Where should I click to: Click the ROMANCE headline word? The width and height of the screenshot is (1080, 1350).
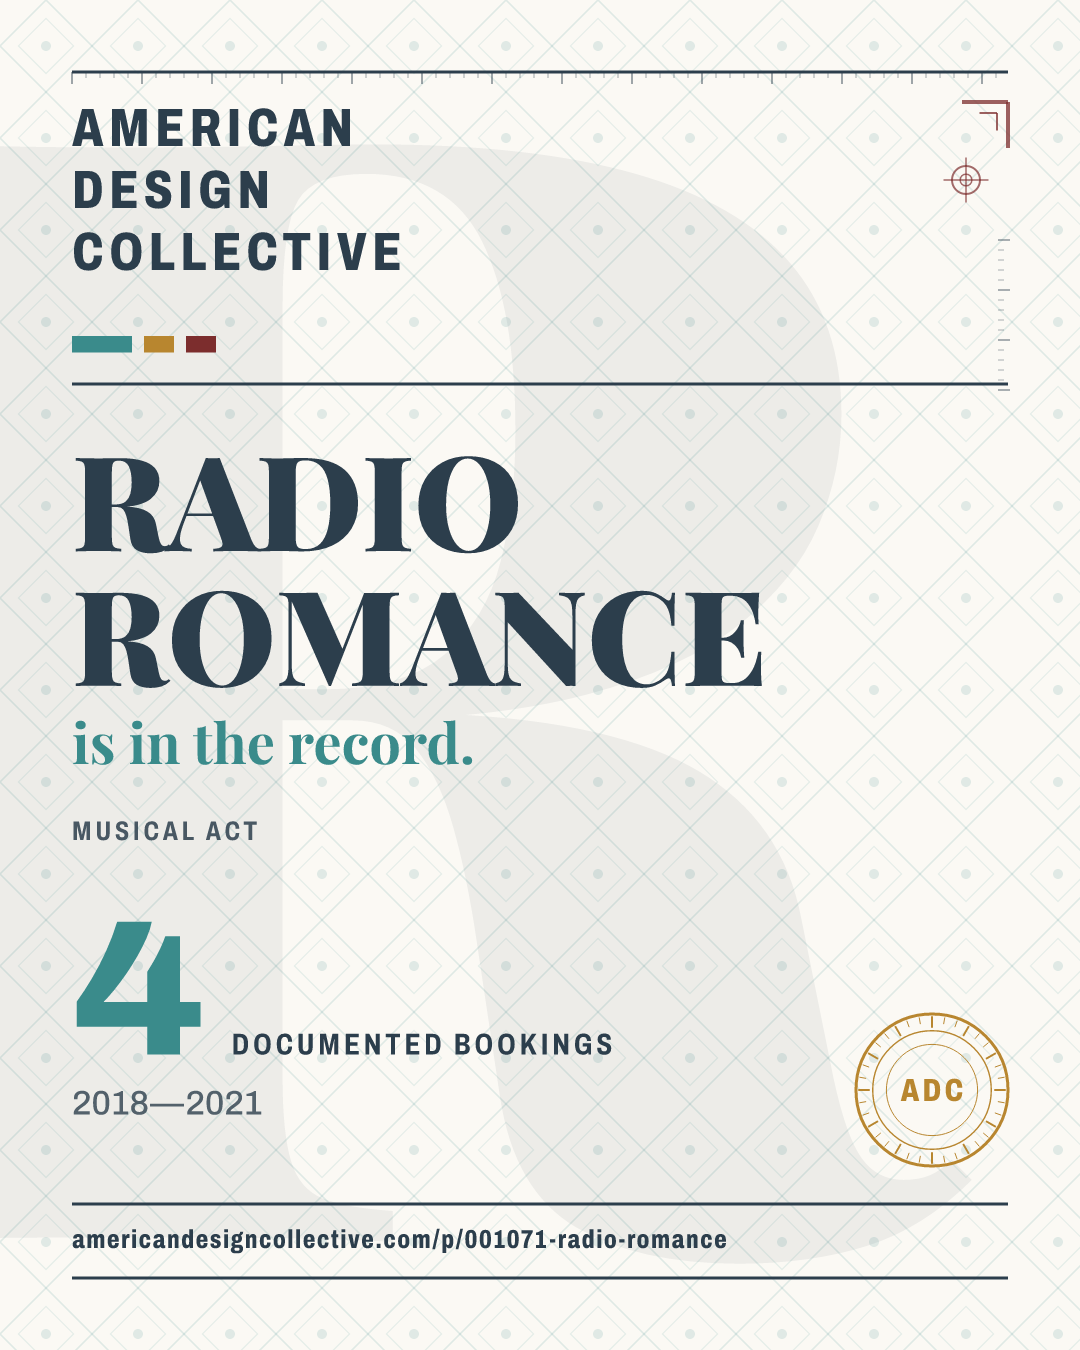(x=420, y=640)
